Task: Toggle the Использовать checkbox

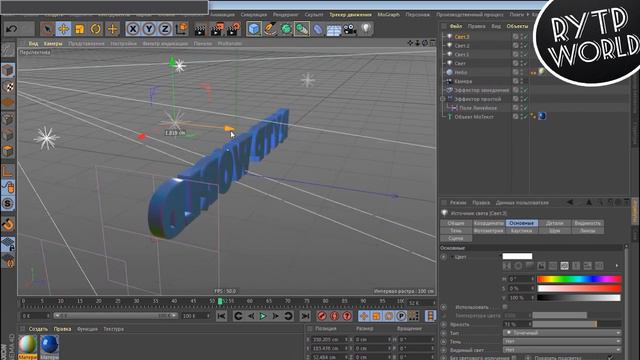Action: tap(505, 307)
